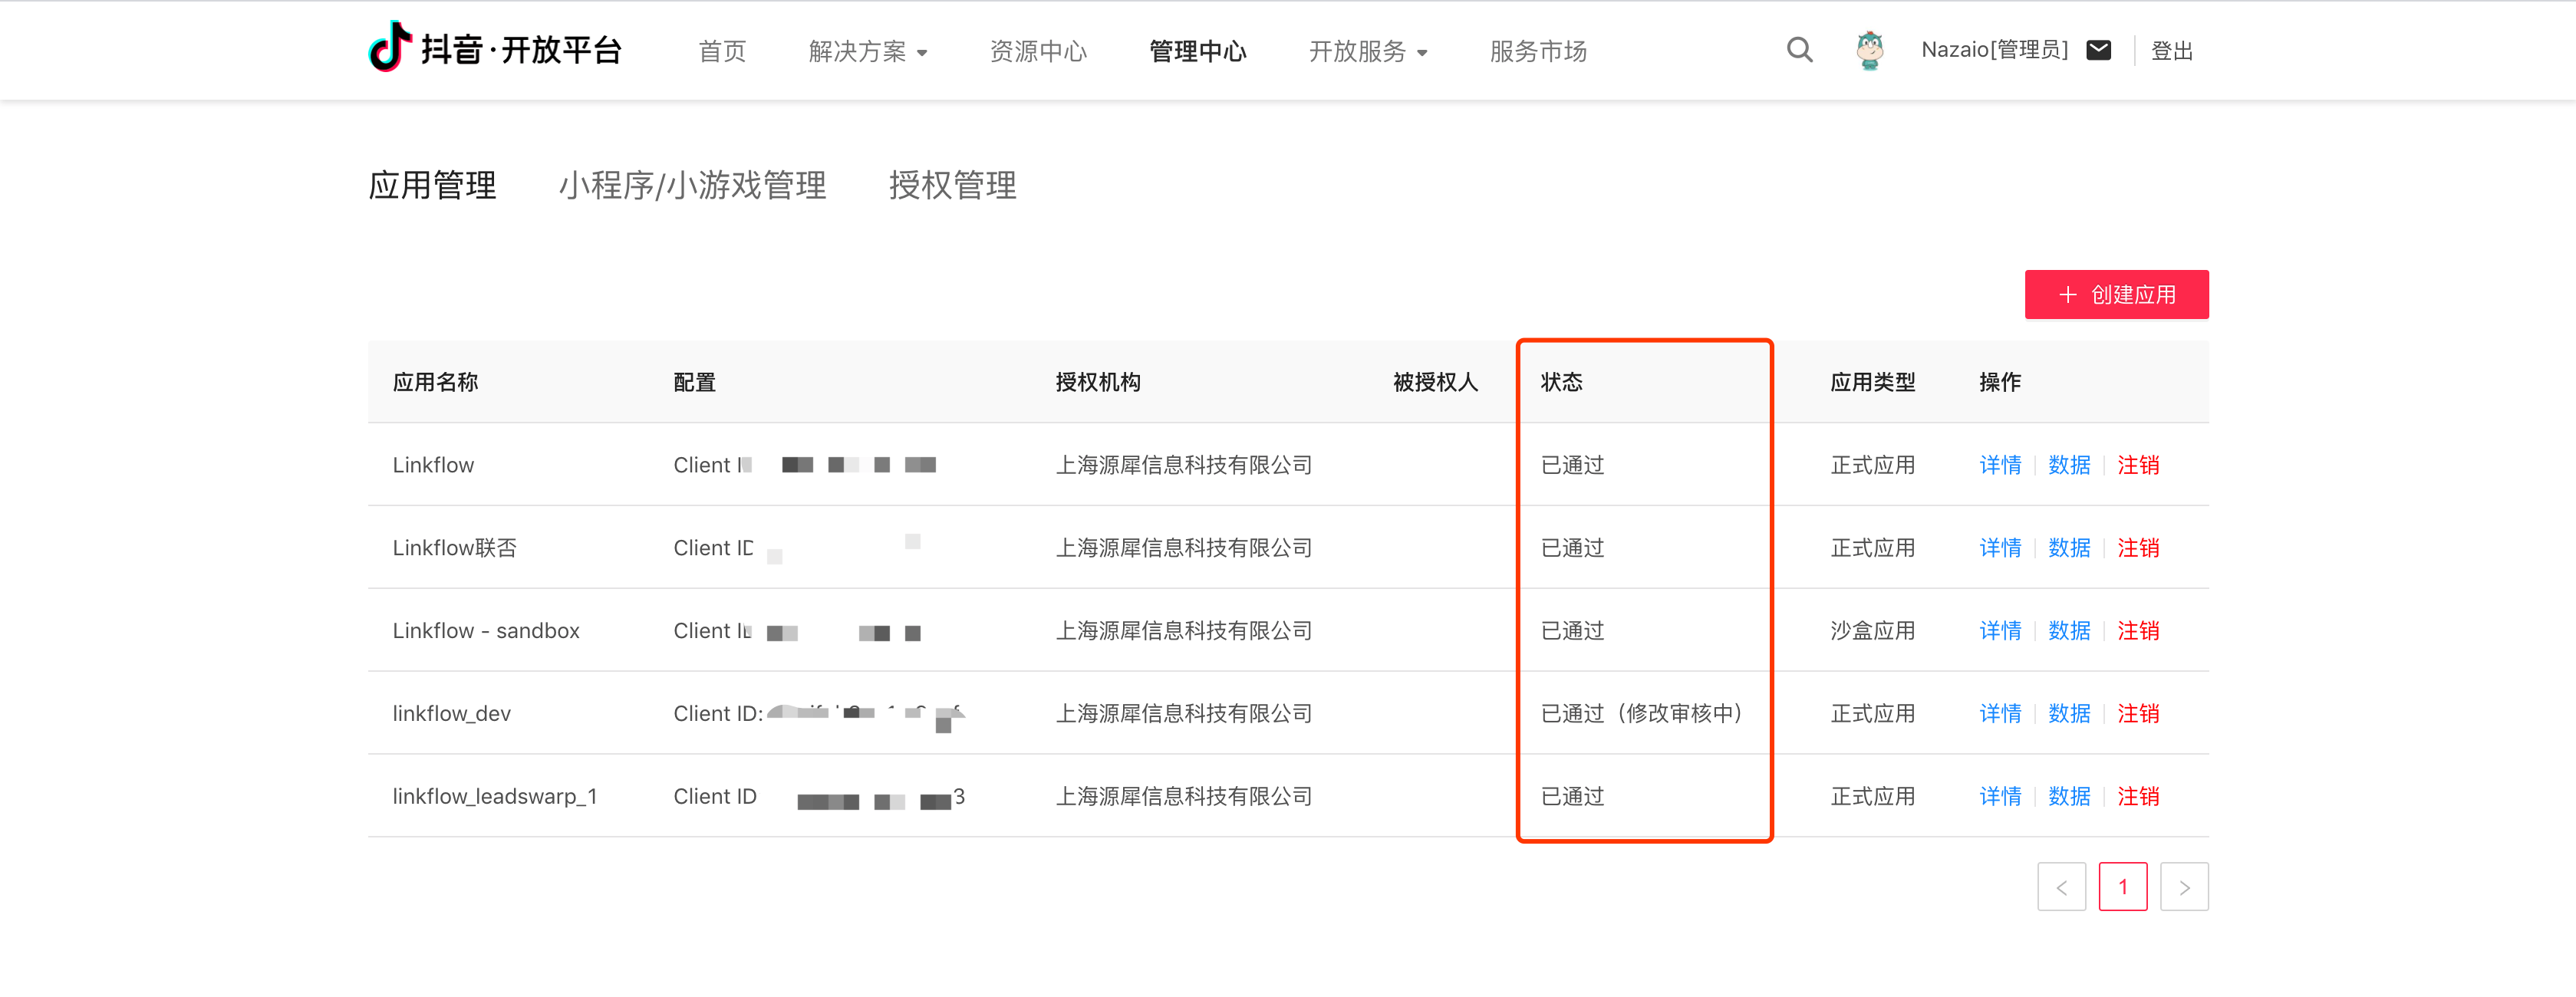Open 详情 for linkflow_leadswarp_1
The width and height of the screenshot is (2576, 997).
tap(2000, 797)
